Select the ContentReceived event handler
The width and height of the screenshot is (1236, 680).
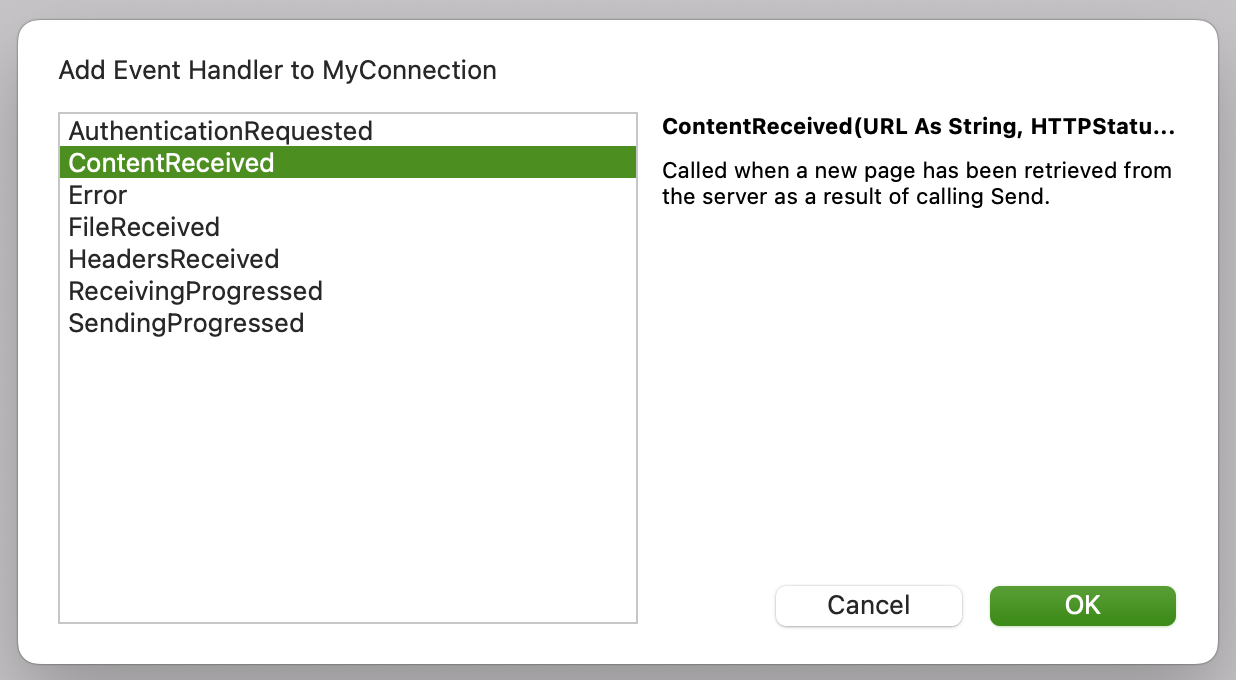[170, 162]
